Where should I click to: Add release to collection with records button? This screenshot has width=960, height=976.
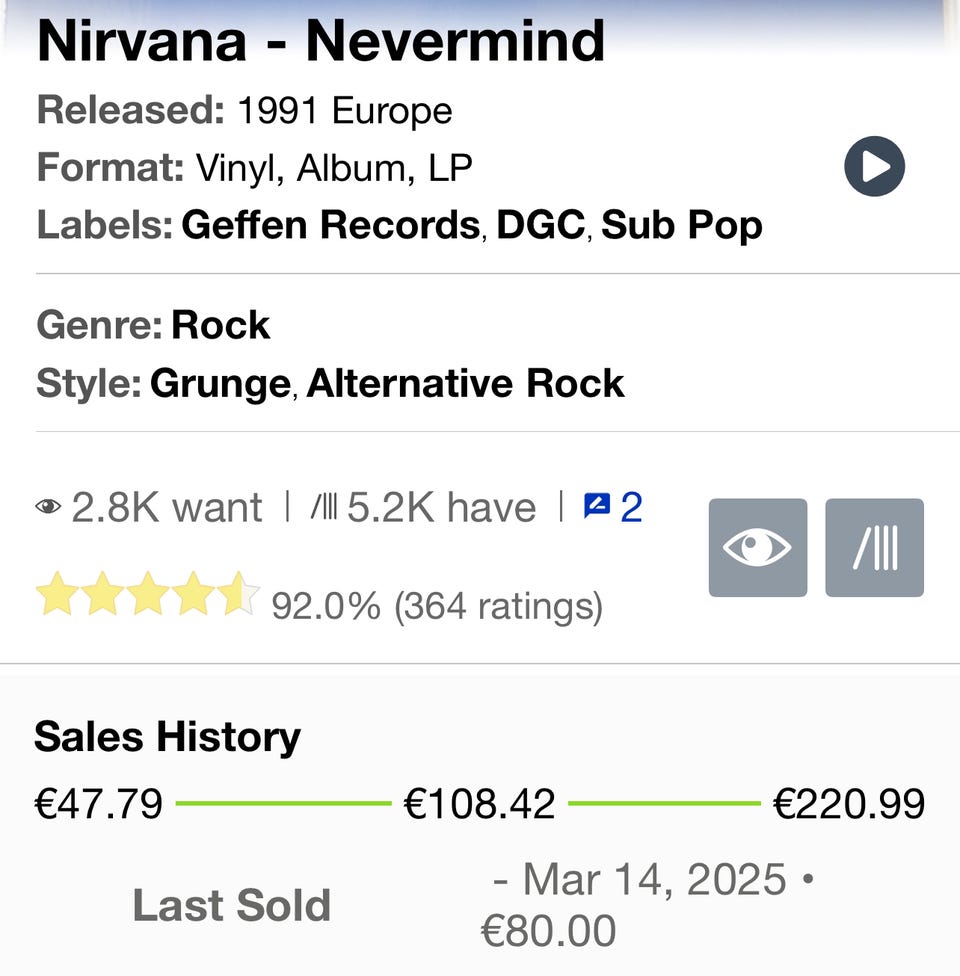coord(874,548)
